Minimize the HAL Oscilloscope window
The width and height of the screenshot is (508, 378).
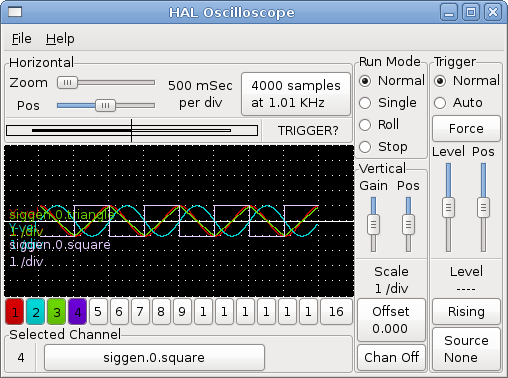coord(449,12)
